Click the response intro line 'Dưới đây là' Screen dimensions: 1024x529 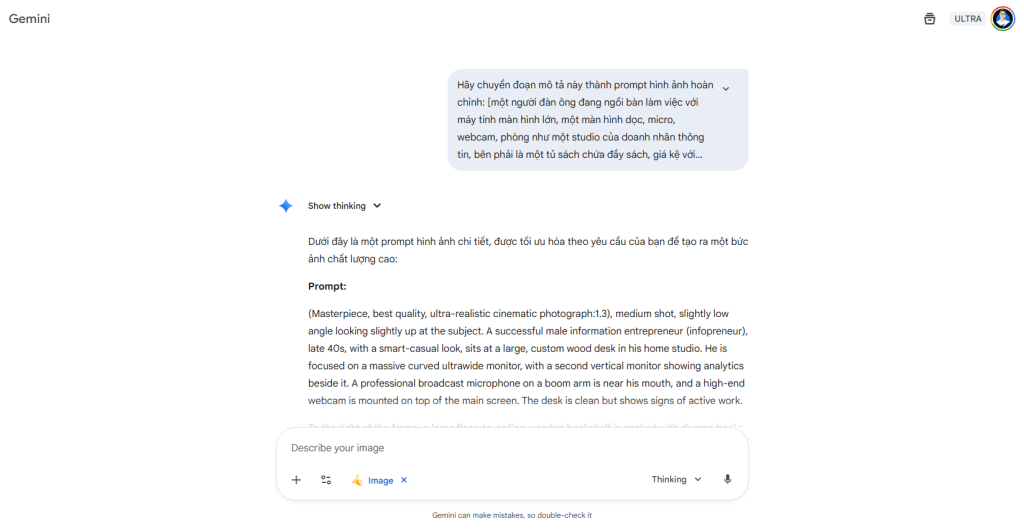[527, 250]
